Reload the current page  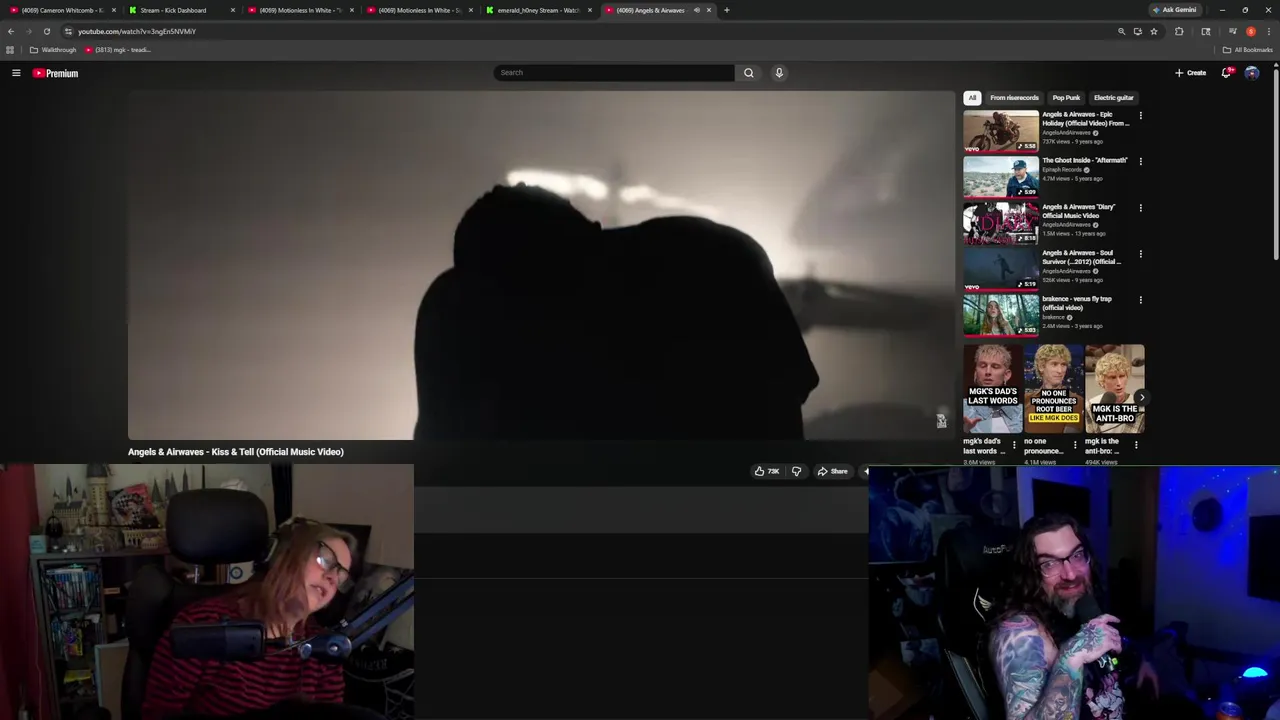click(46, 31)
